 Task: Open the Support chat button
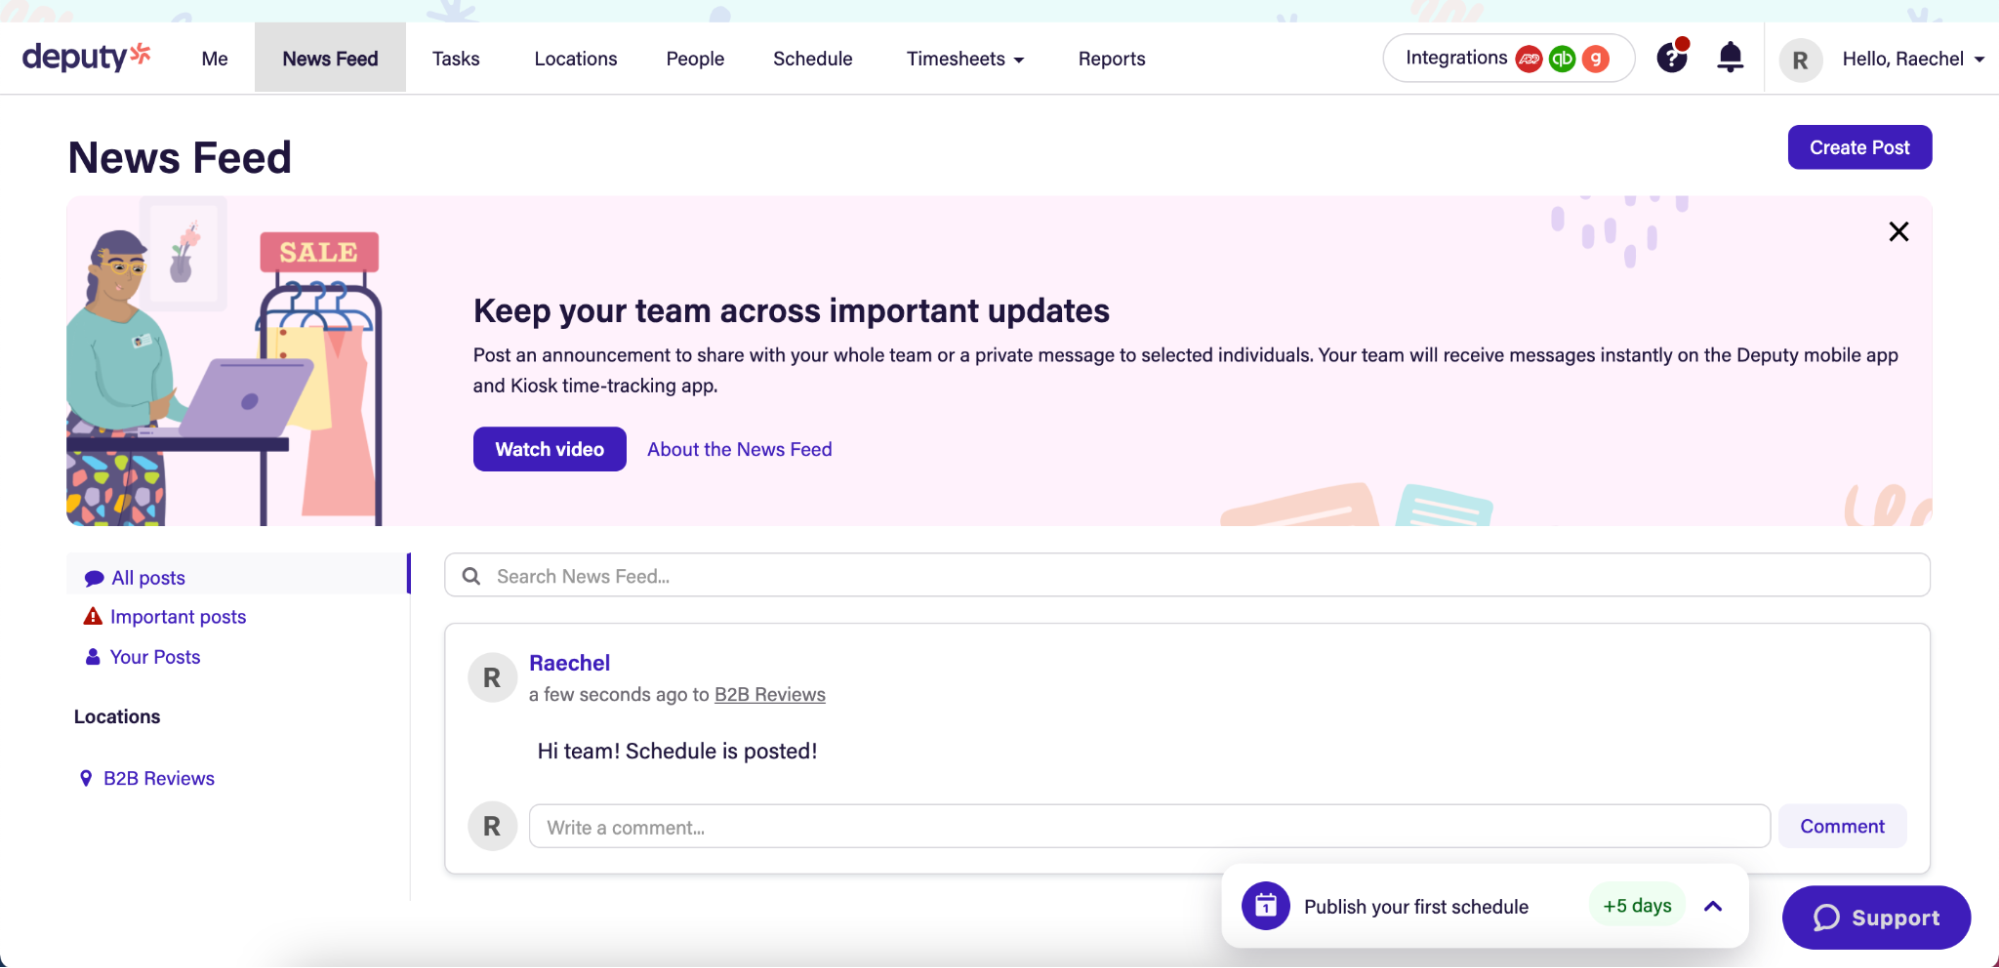click(x=1875, y=917)
